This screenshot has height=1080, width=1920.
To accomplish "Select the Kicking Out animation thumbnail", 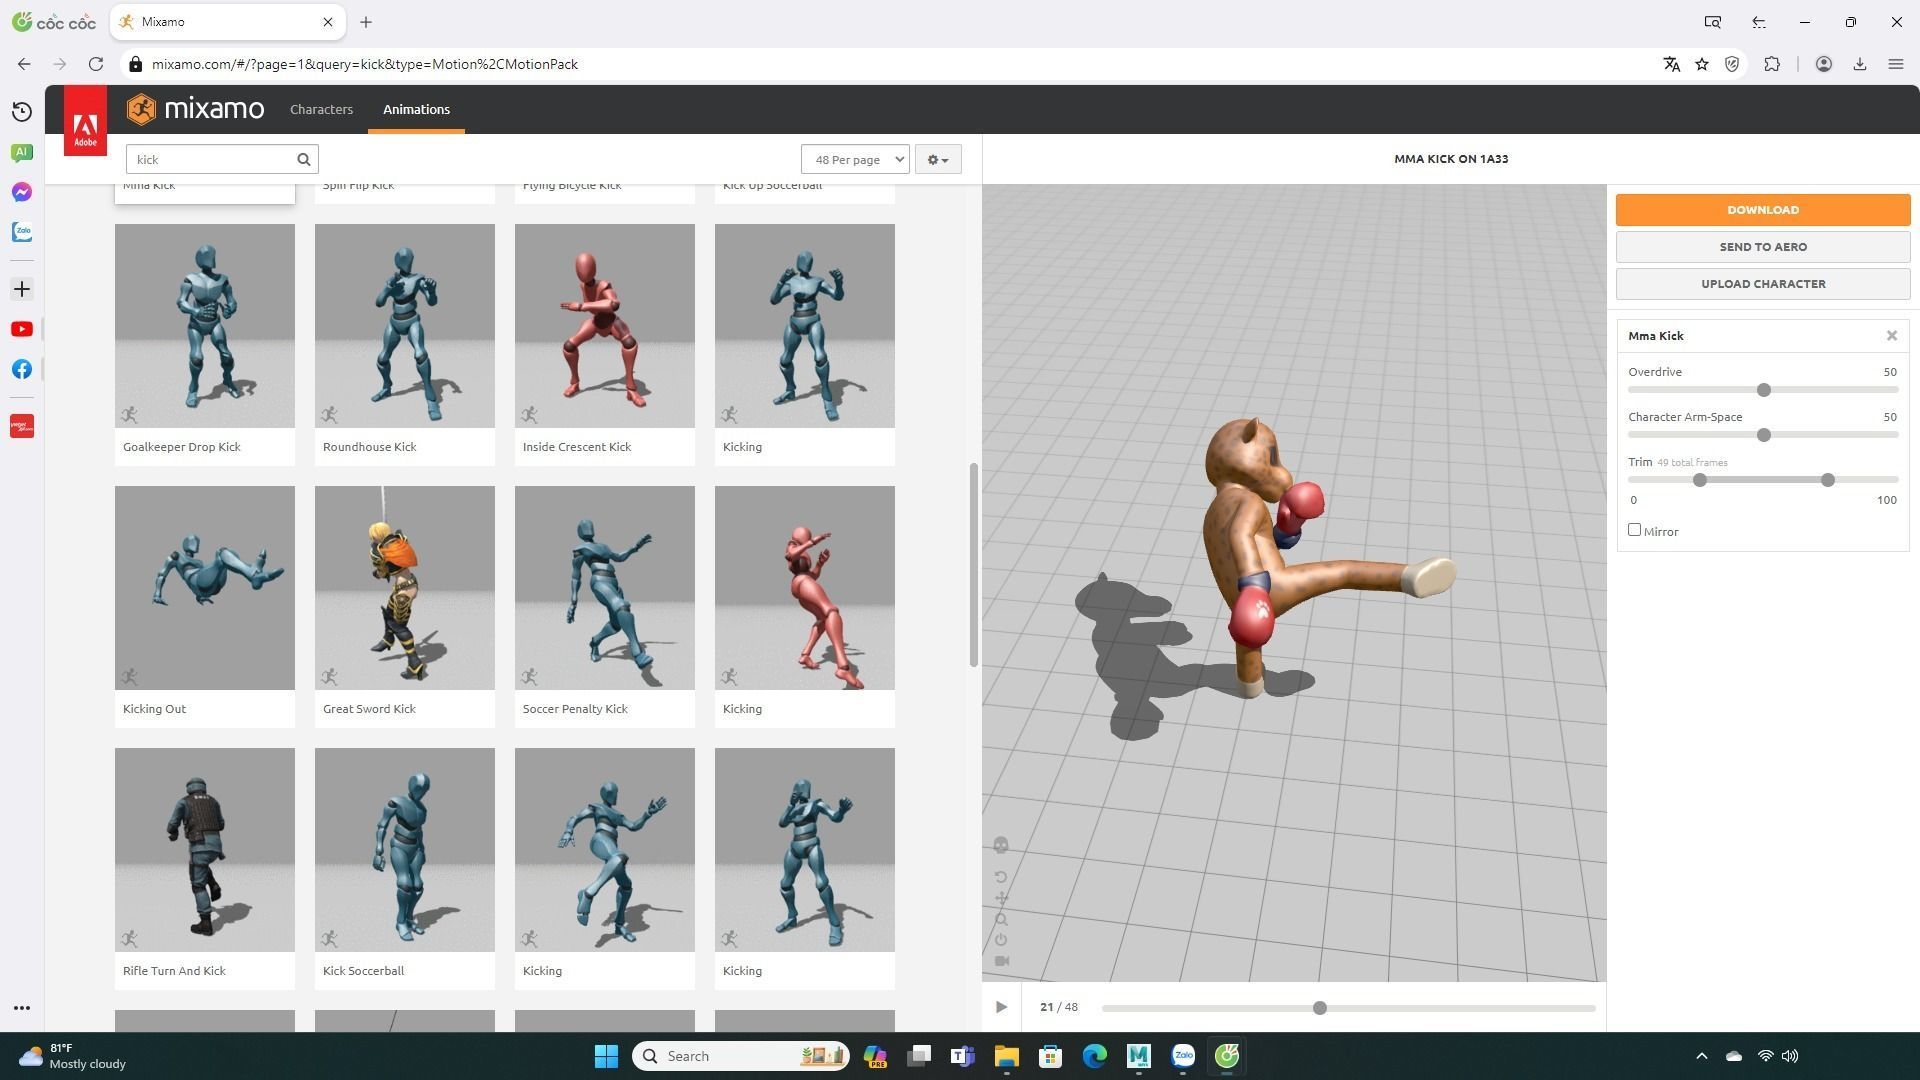I will click(205, 588).
